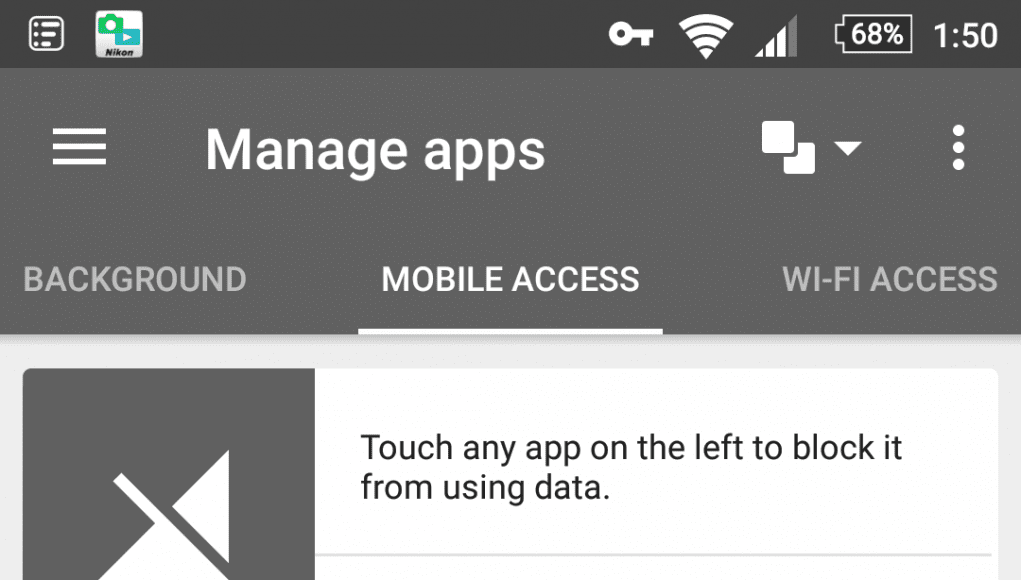Switch to the BACKGROUND tab
The image size is (1021, 580).
pos(135,279)
